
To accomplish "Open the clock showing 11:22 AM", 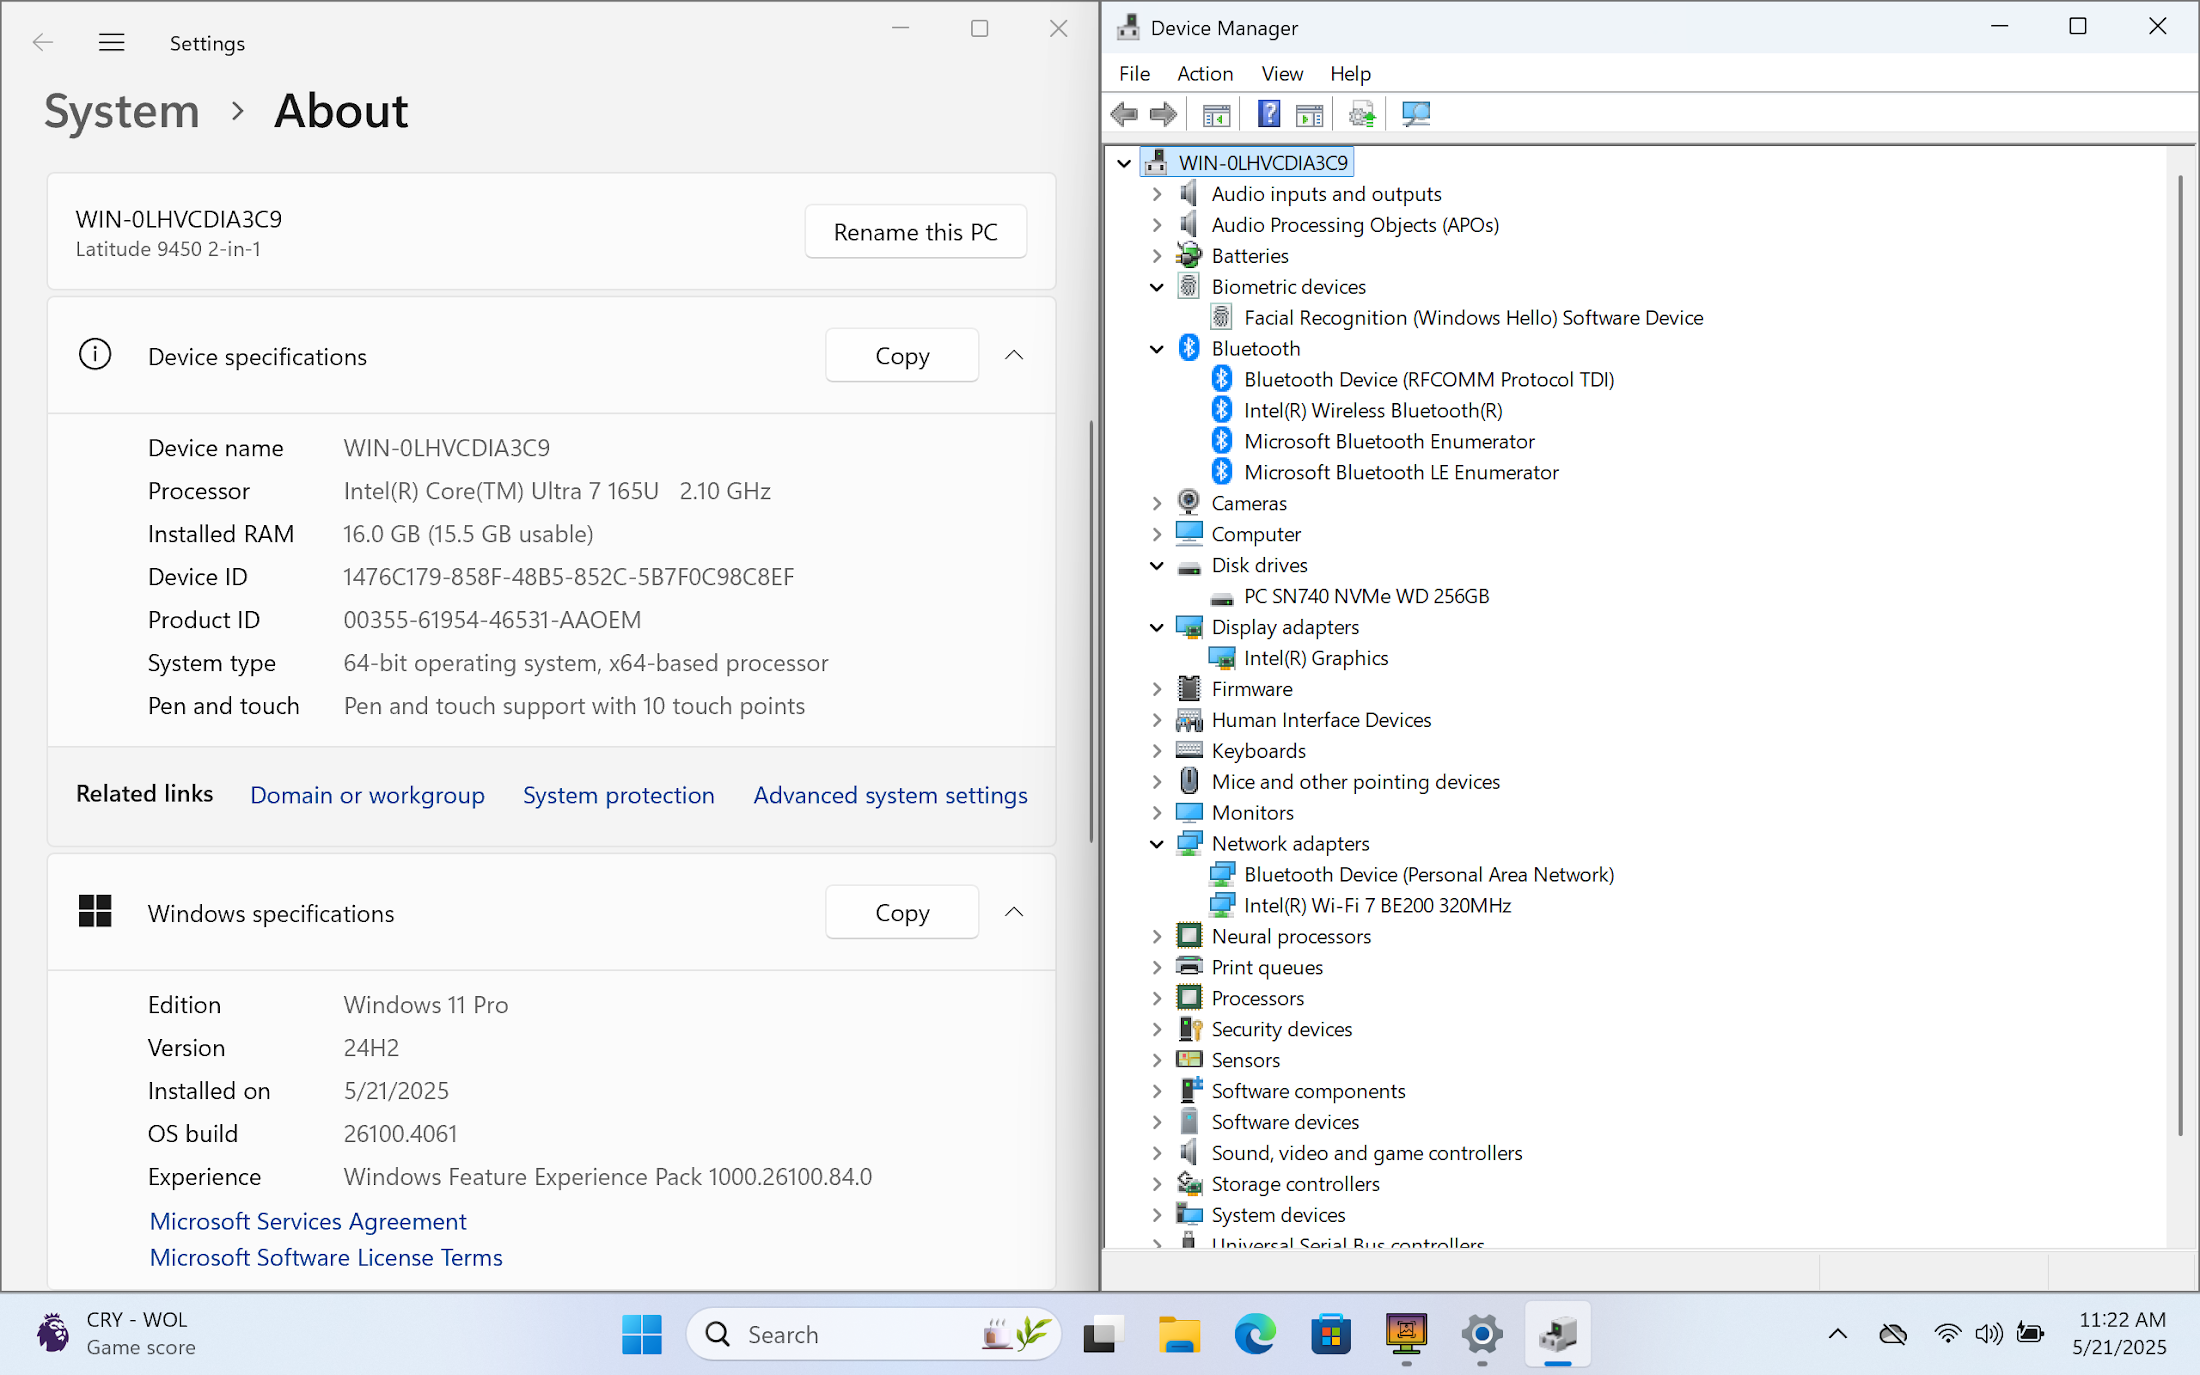I will pyautogui.click(x=2122, y=1333).
